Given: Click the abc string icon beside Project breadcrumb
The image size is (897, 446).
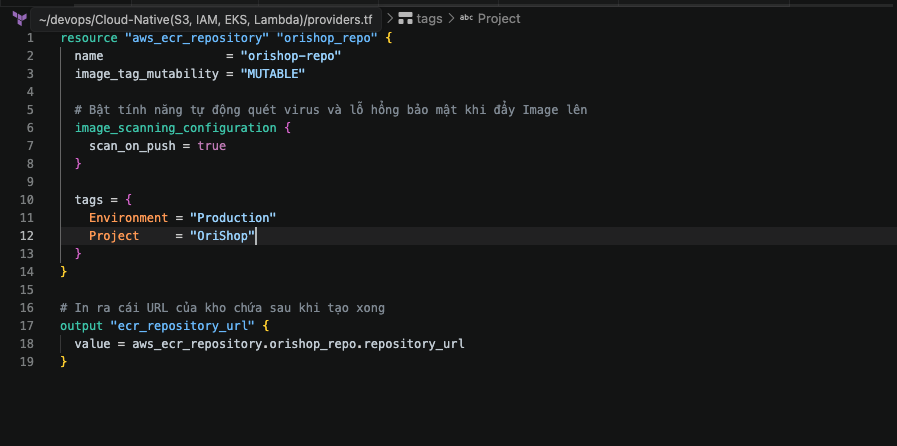Looking at the screenshot, I should tap(465, 19).
